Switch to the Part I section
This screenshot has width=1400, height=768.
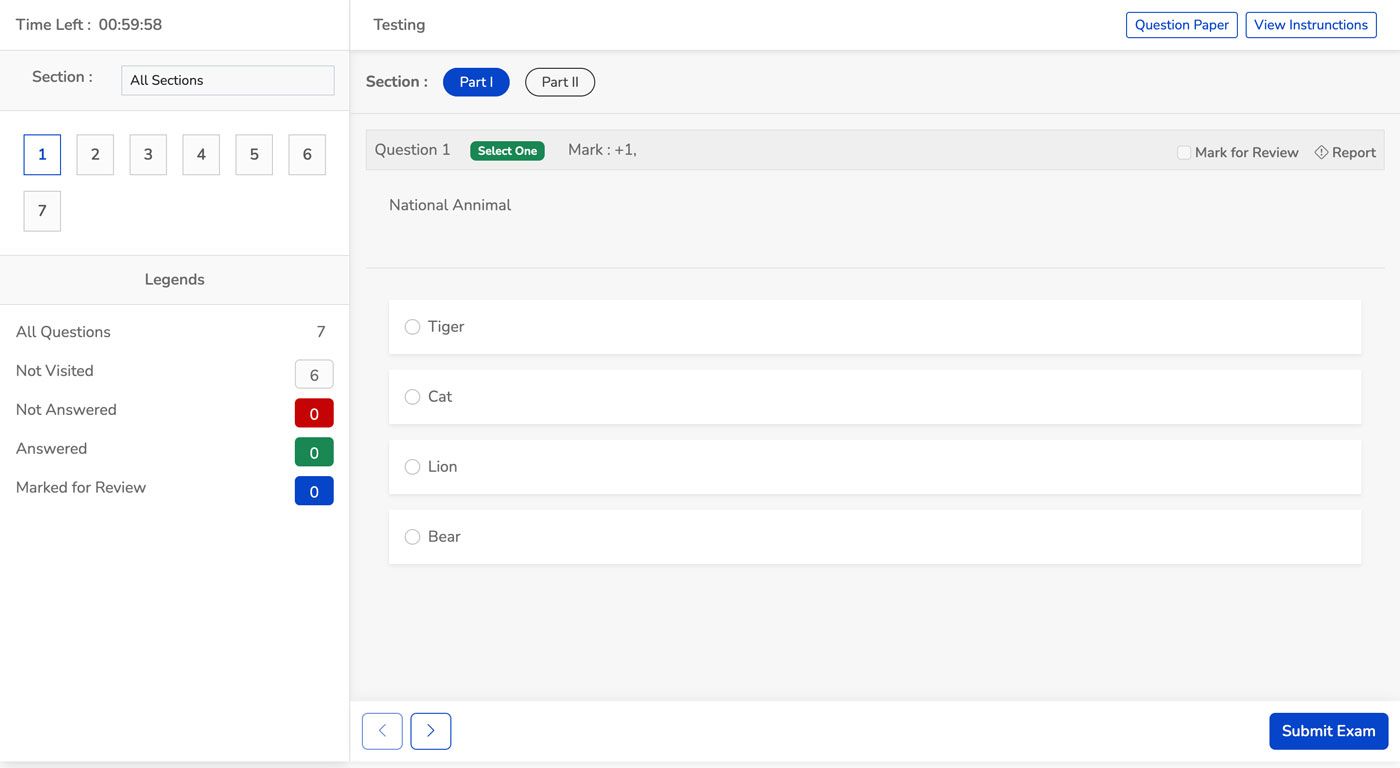(x=476, y=82)
